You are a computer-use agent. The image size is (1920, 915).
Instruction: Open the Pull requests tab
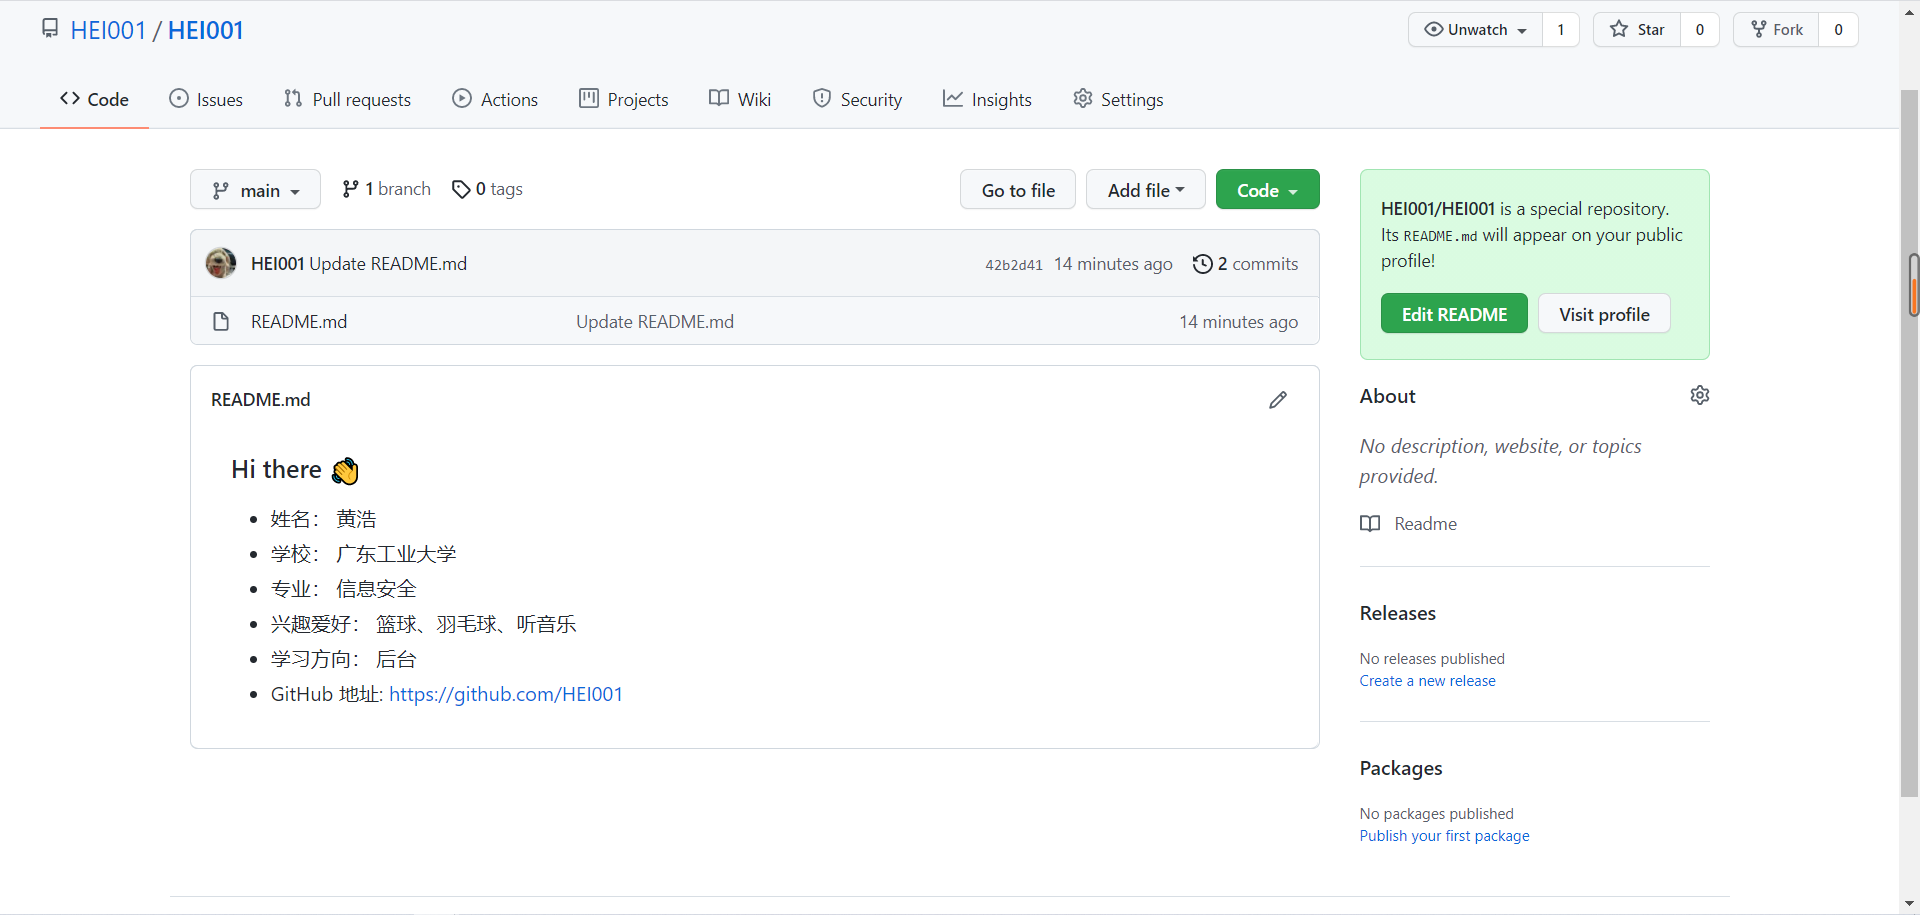pyautogui.click(x=347, y=99)
